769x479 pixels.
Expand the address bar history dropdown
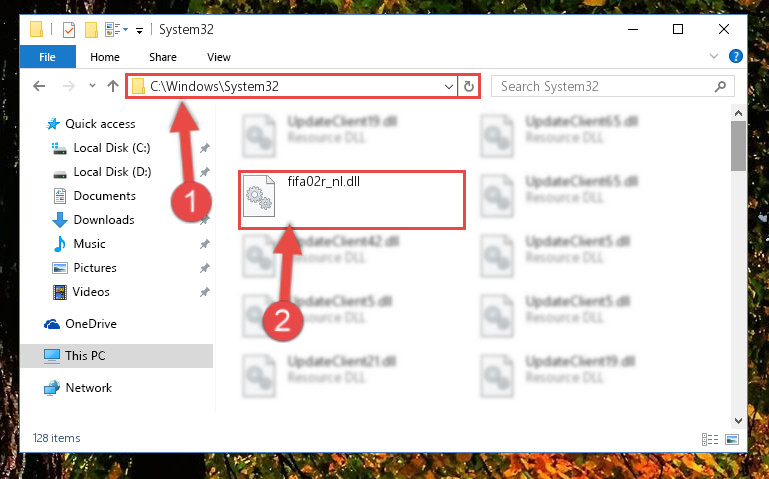point(449,87)
